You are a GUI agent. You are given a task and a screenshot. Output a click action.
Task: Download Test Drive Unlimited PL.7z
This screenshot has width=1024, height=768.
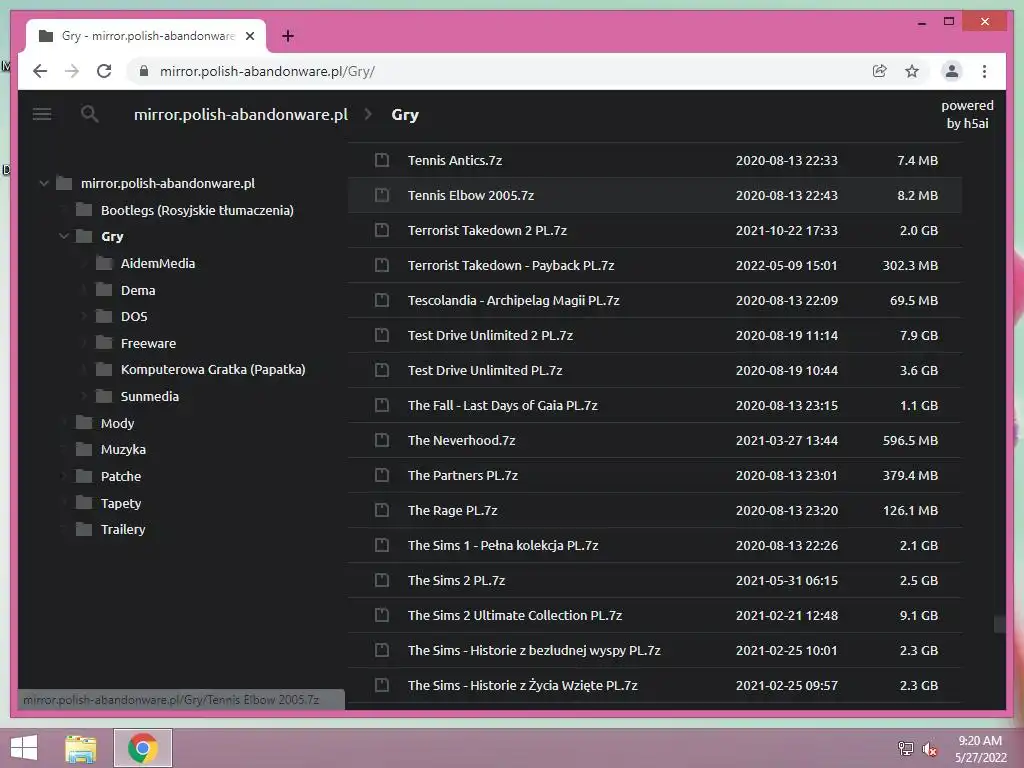click(485, 370)
